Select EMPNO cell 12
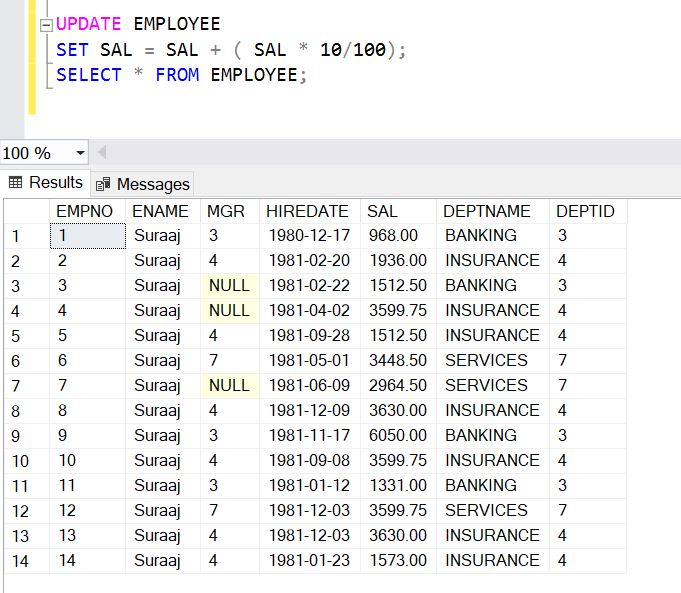This screenshot has height=593, width=681. click(x=87, y=510)
